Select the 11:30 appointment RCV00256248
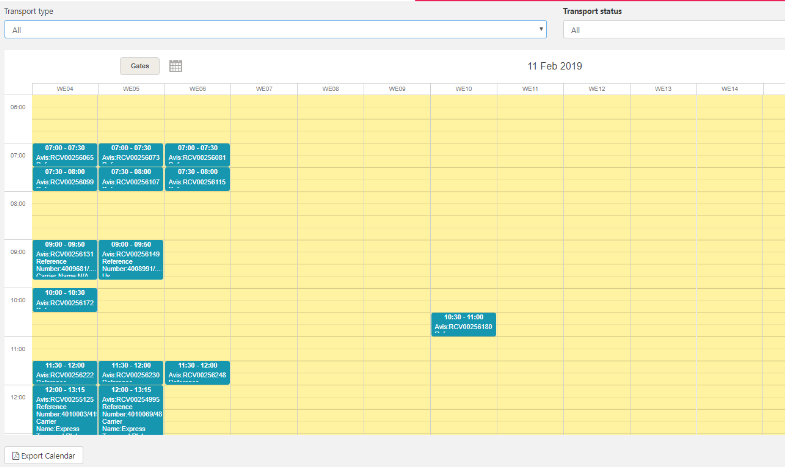 click(x=197, y=372)
